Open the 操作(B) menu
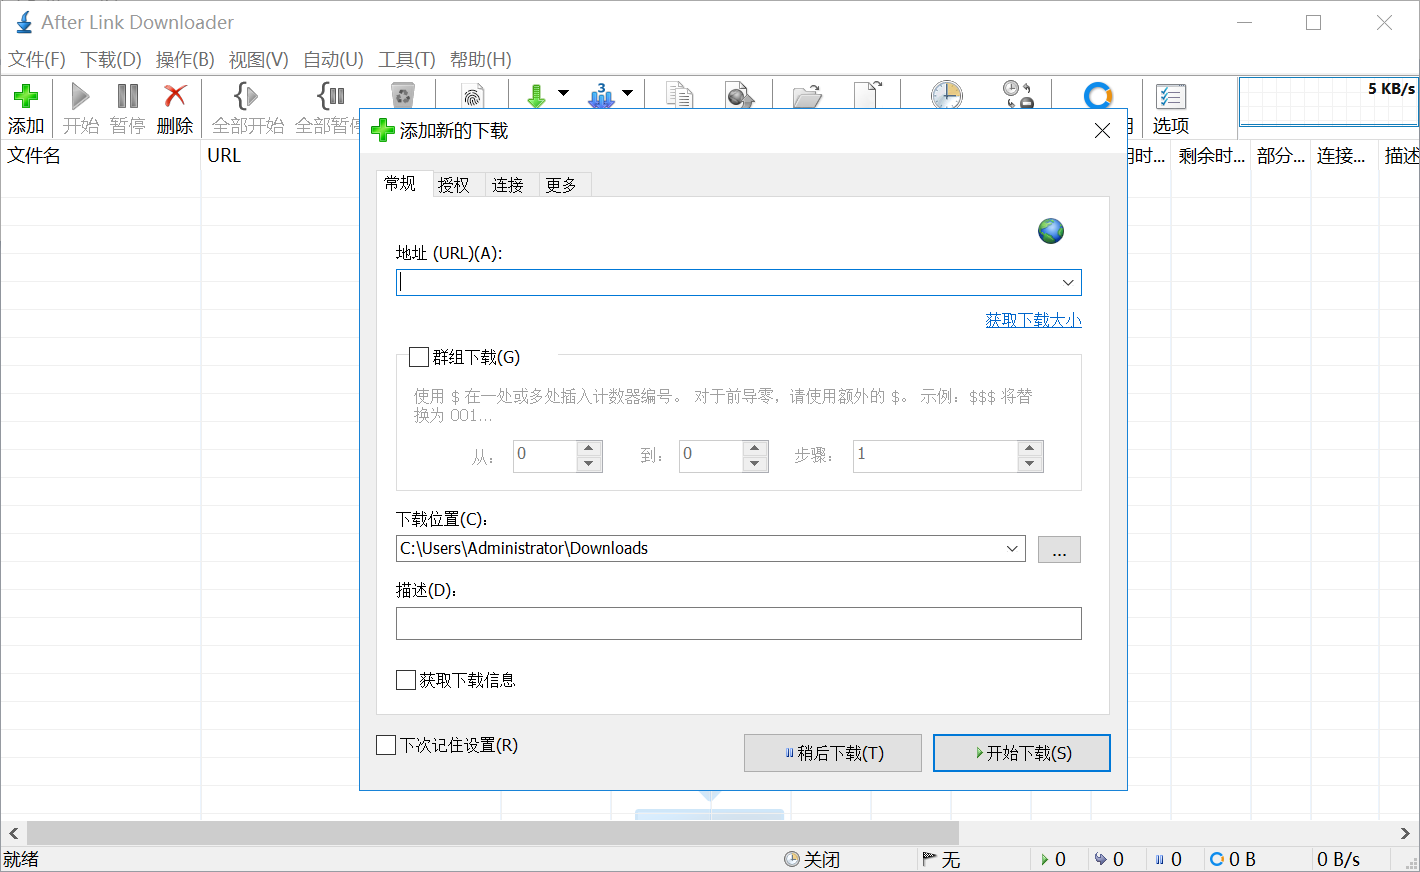1420x872 pixels. click(x=185, y=60)
